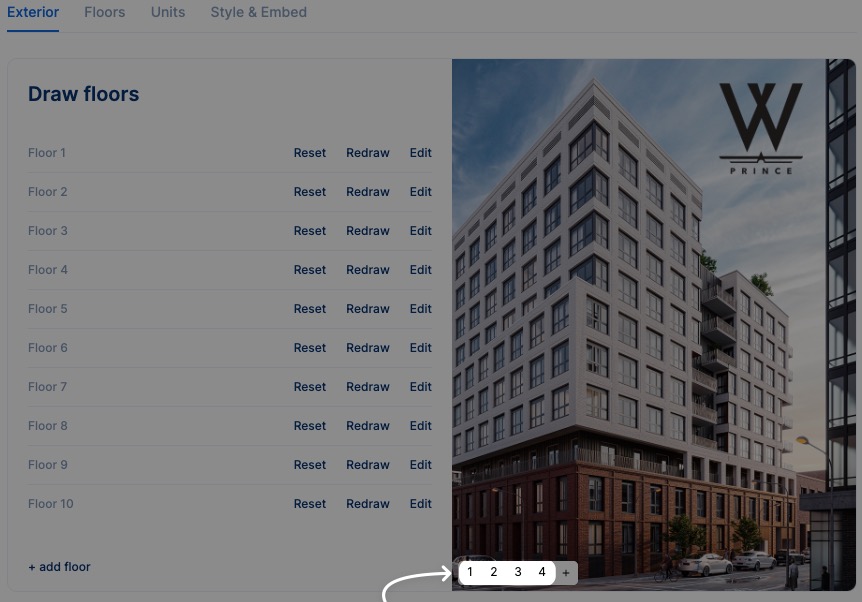The width and height of the screenshot is (862, 602).
Task: Select exterior view number 1
Action: 470,572
